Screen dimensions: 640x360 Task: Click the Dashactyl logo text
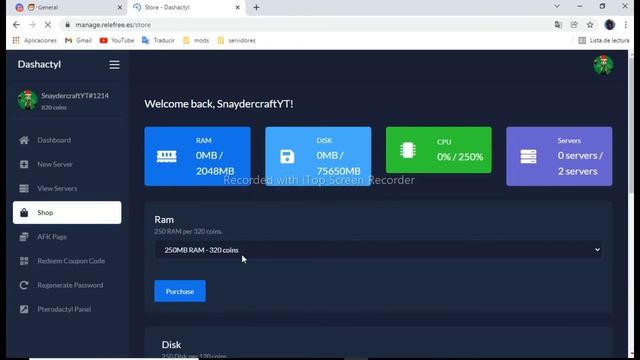point(39,64)
